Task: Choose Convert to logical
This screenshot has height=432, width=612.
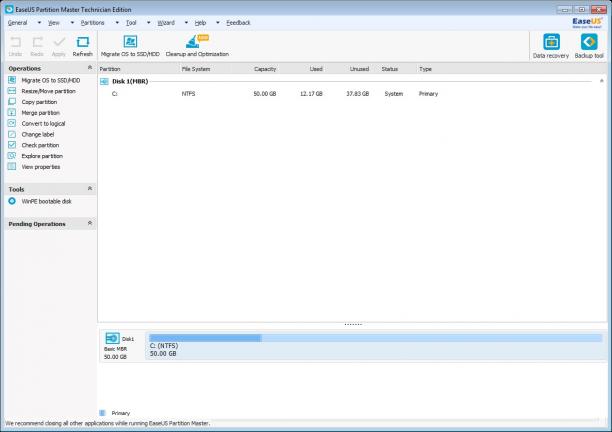Action: [x=43, y=123]
